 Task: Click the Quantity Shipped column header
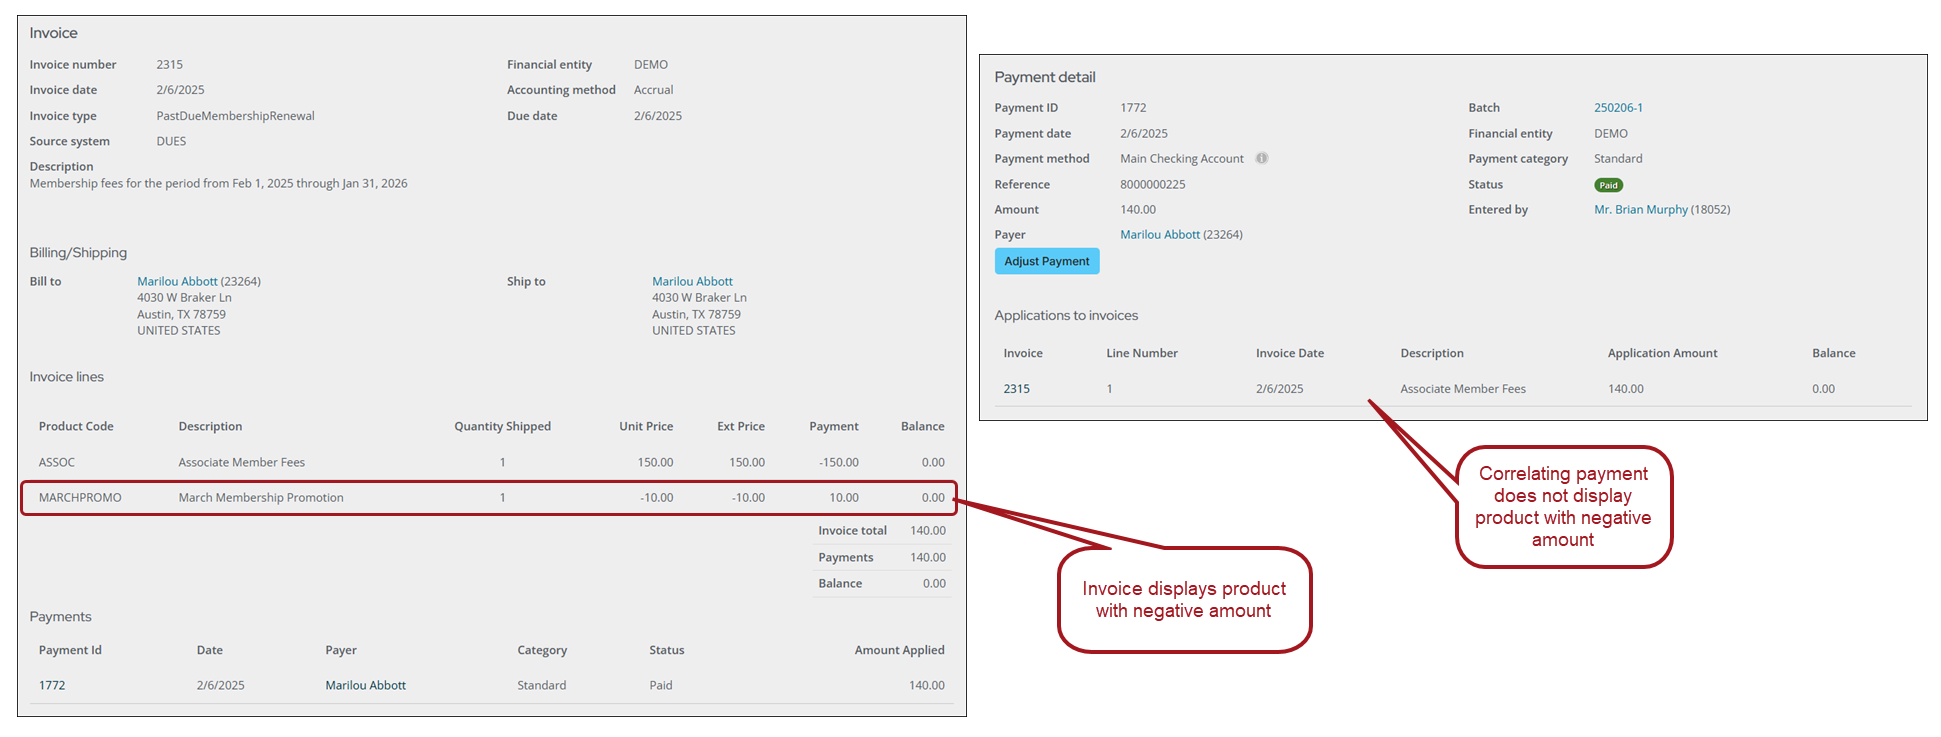click(x=502, y=426)
